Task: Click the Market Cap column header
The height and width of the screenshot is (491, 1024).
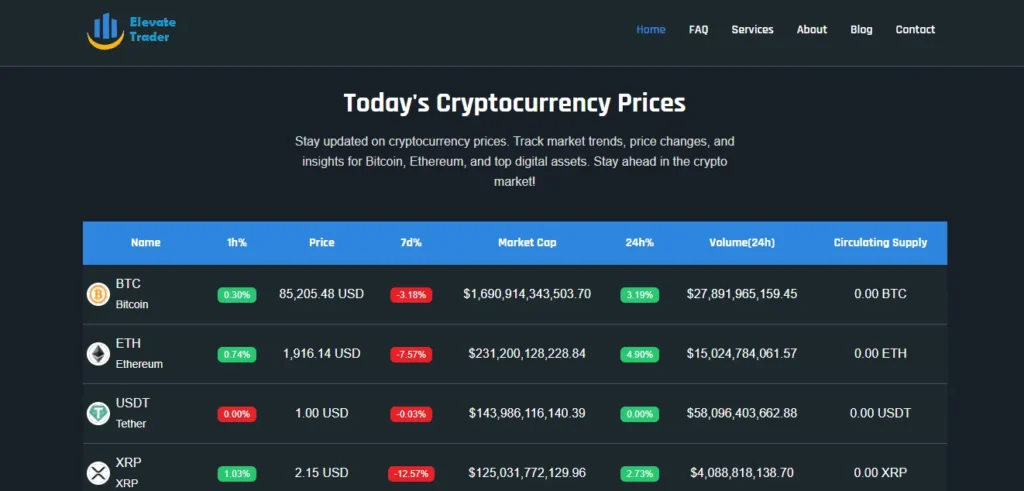Action: 527,242
